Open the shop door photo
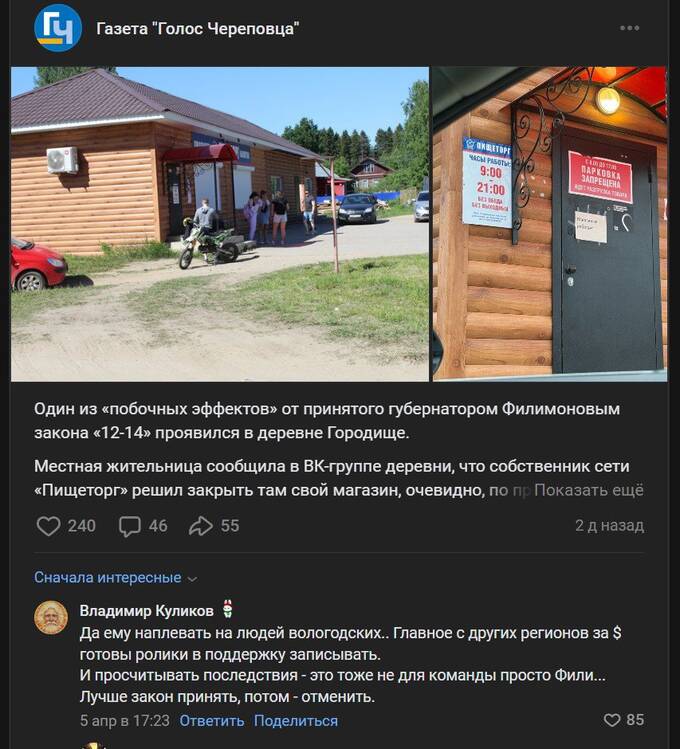 tap(550, 224)
